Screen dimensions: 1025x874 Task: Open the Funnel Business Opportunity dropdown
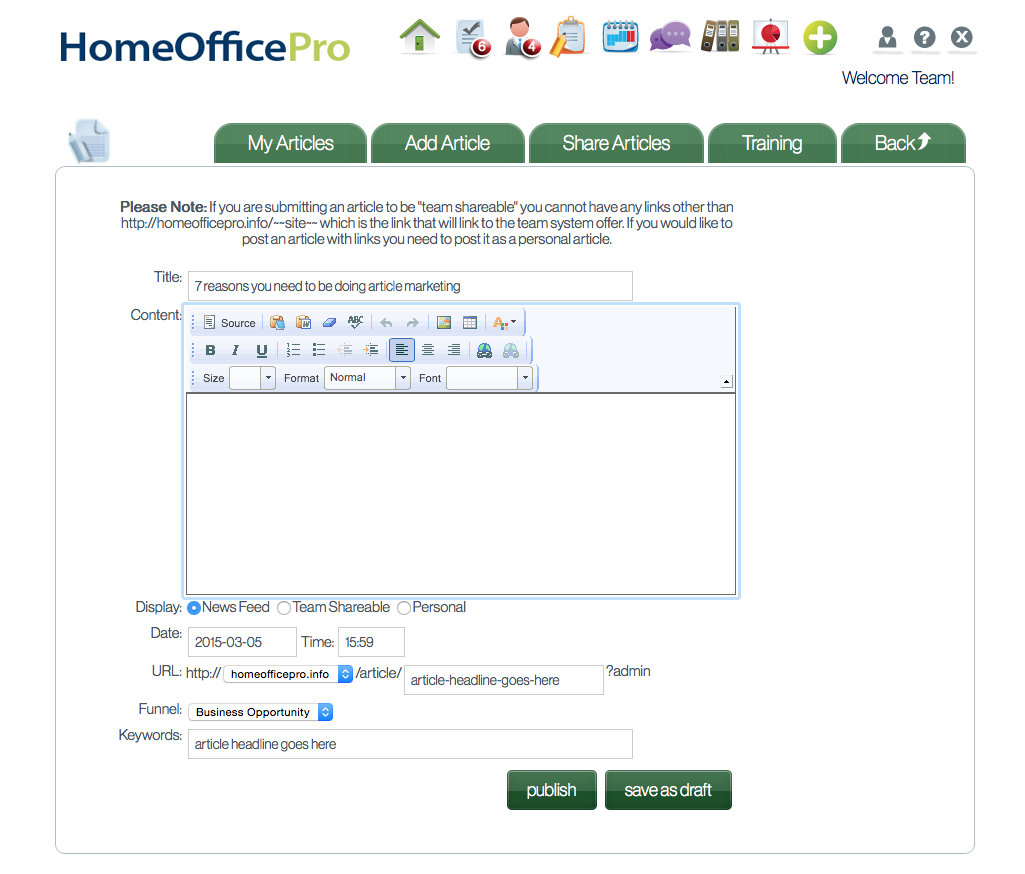tap(261, 712)
